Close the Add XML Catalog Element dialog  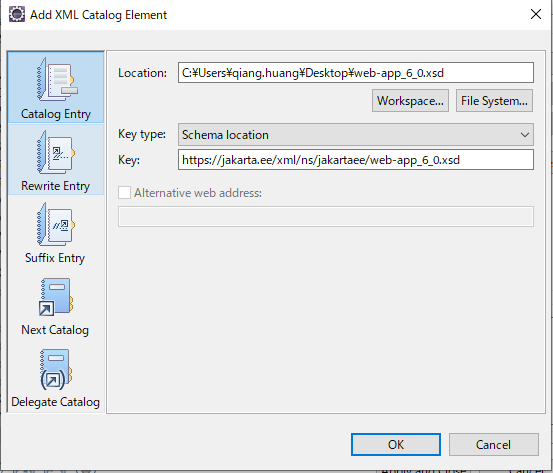click(x=536, y=14)
